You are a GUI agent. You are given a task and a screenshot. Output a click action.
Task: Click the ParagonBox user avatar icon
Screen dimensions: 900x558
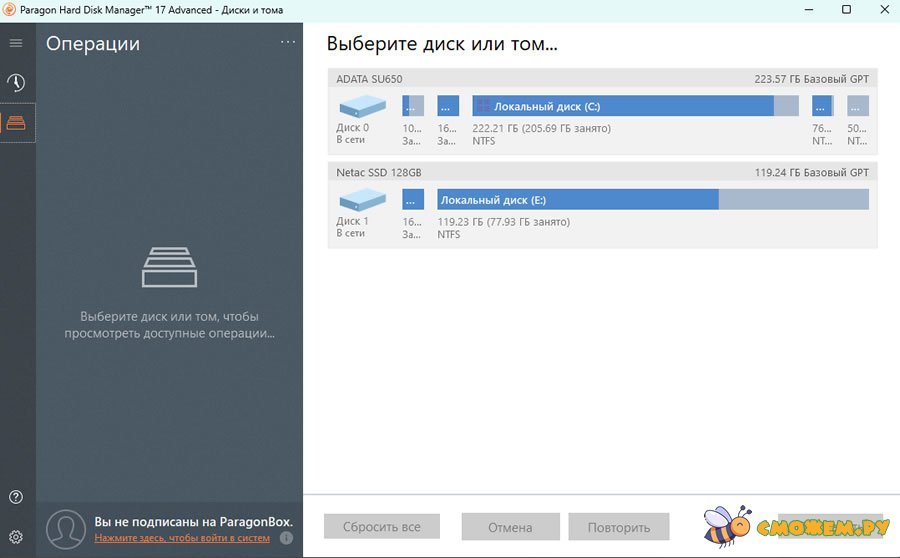66,529
